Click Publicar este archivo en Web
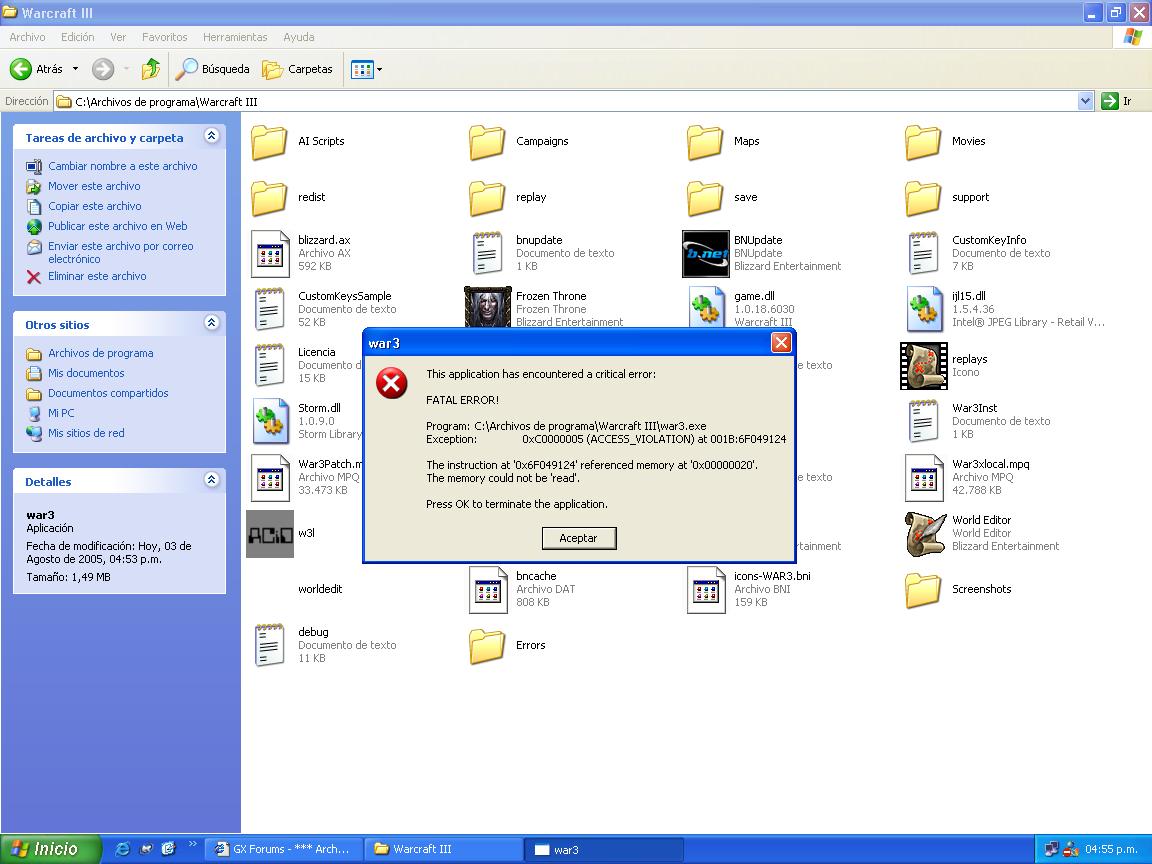Viewport: 1152px width, 864px height. [x=118, y=226]
